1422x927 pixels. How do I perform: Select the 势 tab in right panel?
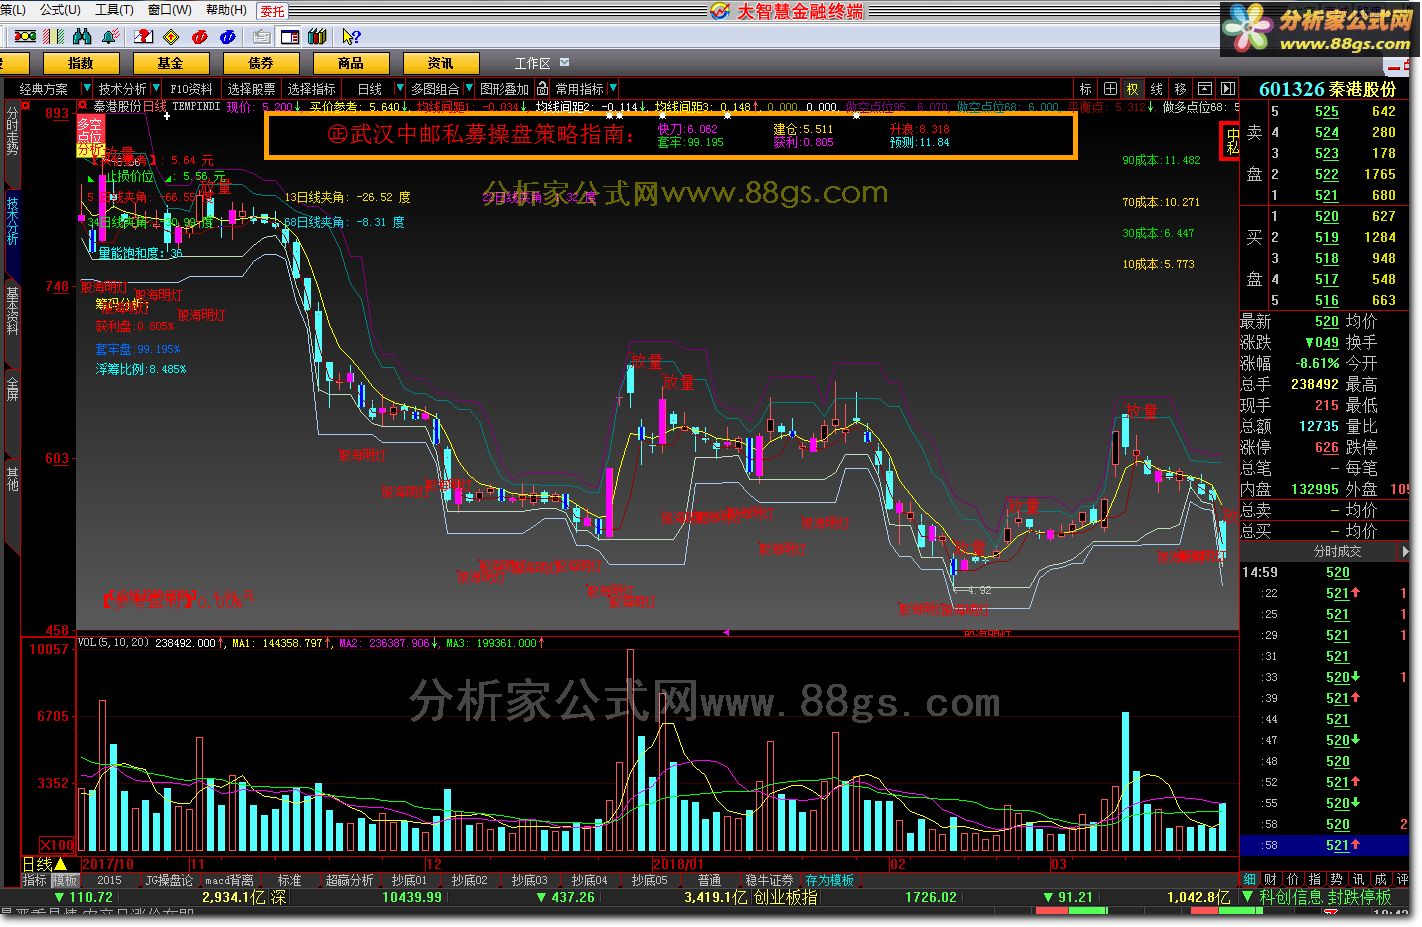[1337, 879]
